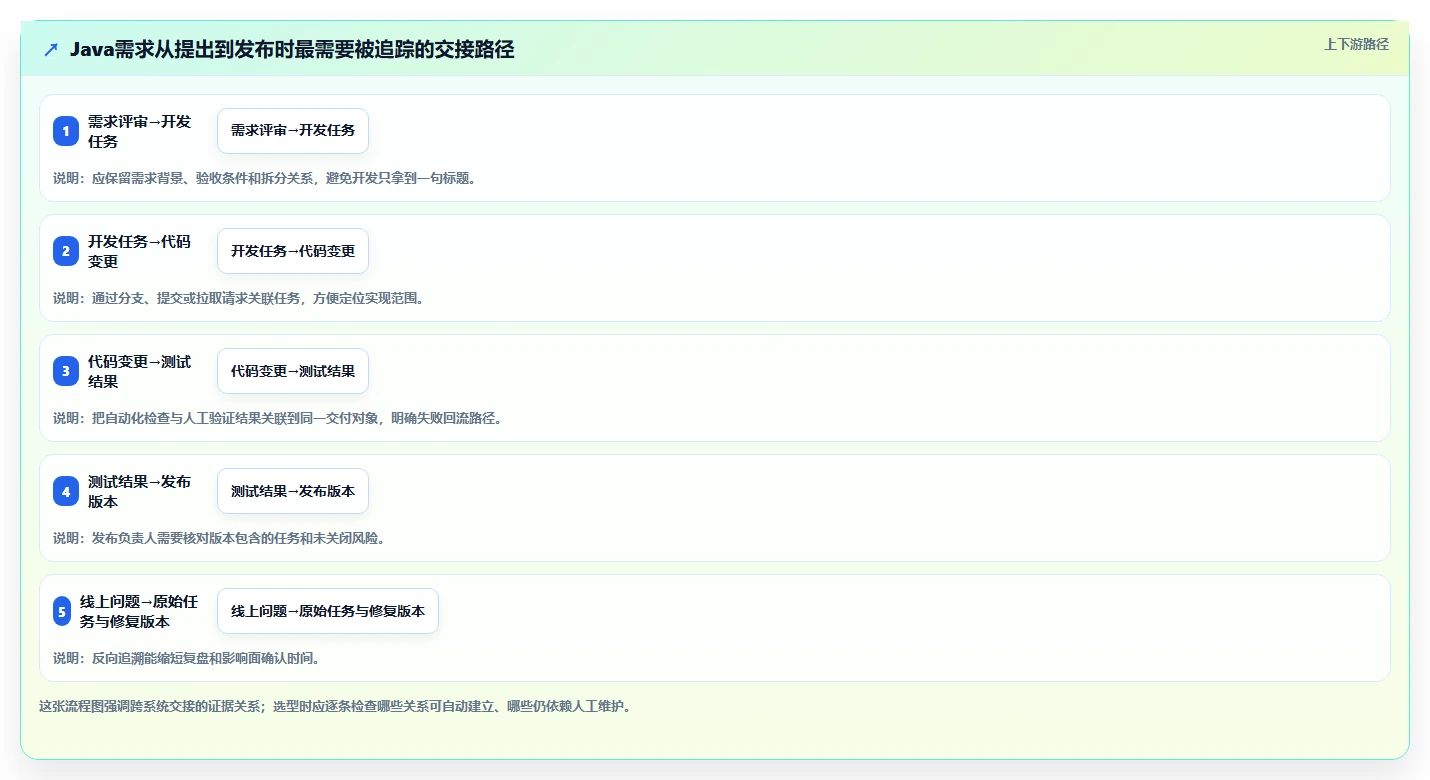Click the 上下游路径 label in header
Screen dimensions: 1430x780
[x=1356, y=44]
